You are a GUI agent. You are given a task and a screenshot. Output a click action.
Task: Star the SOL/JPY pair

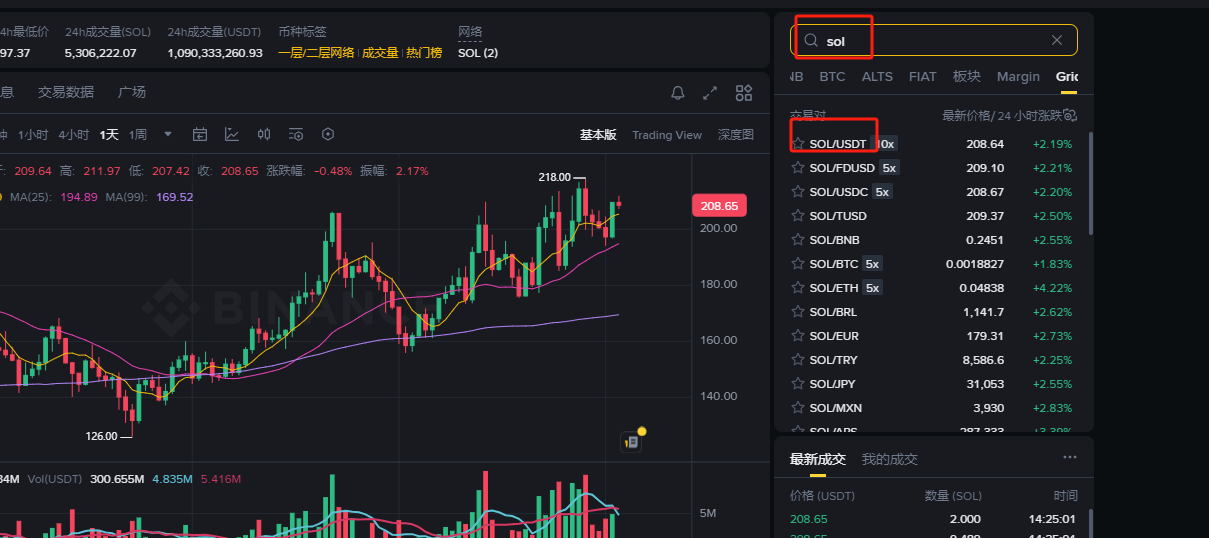pos(798,384)
